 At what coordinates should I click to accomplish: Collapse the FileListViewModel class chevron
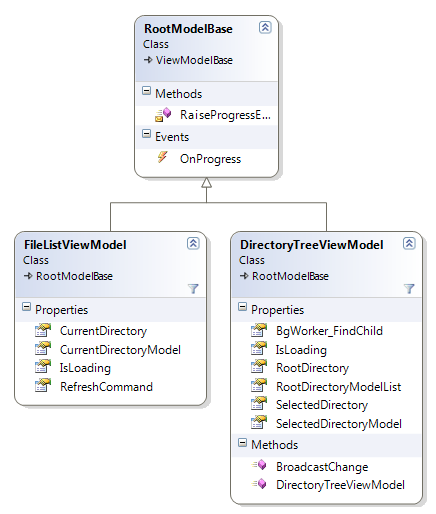193,243
